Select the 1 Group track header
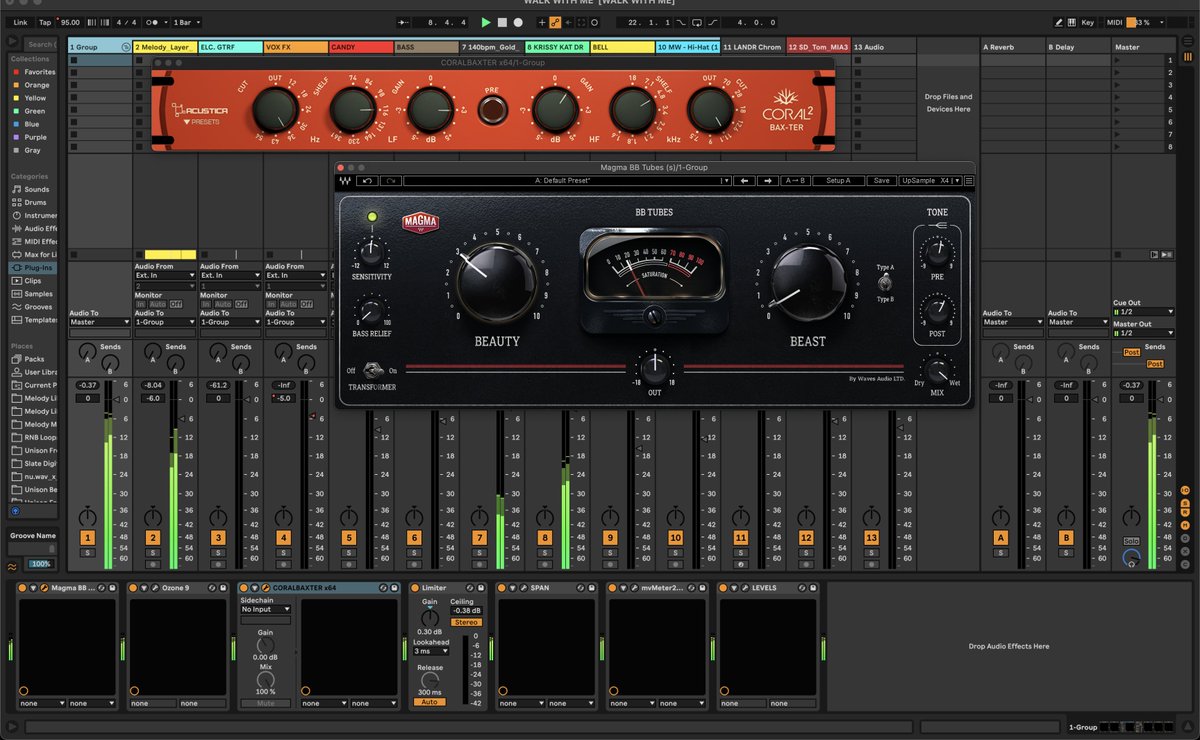1200x740 pixels. 100,47
